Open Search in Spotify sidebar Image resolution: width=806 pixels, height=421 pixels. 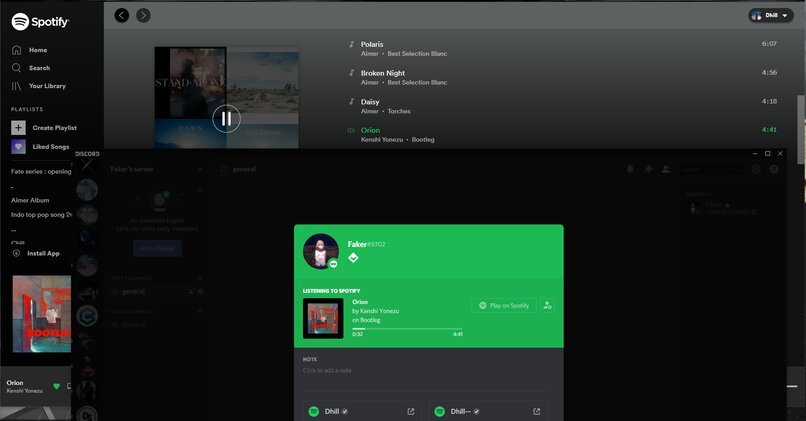click(x=31, y=68)
